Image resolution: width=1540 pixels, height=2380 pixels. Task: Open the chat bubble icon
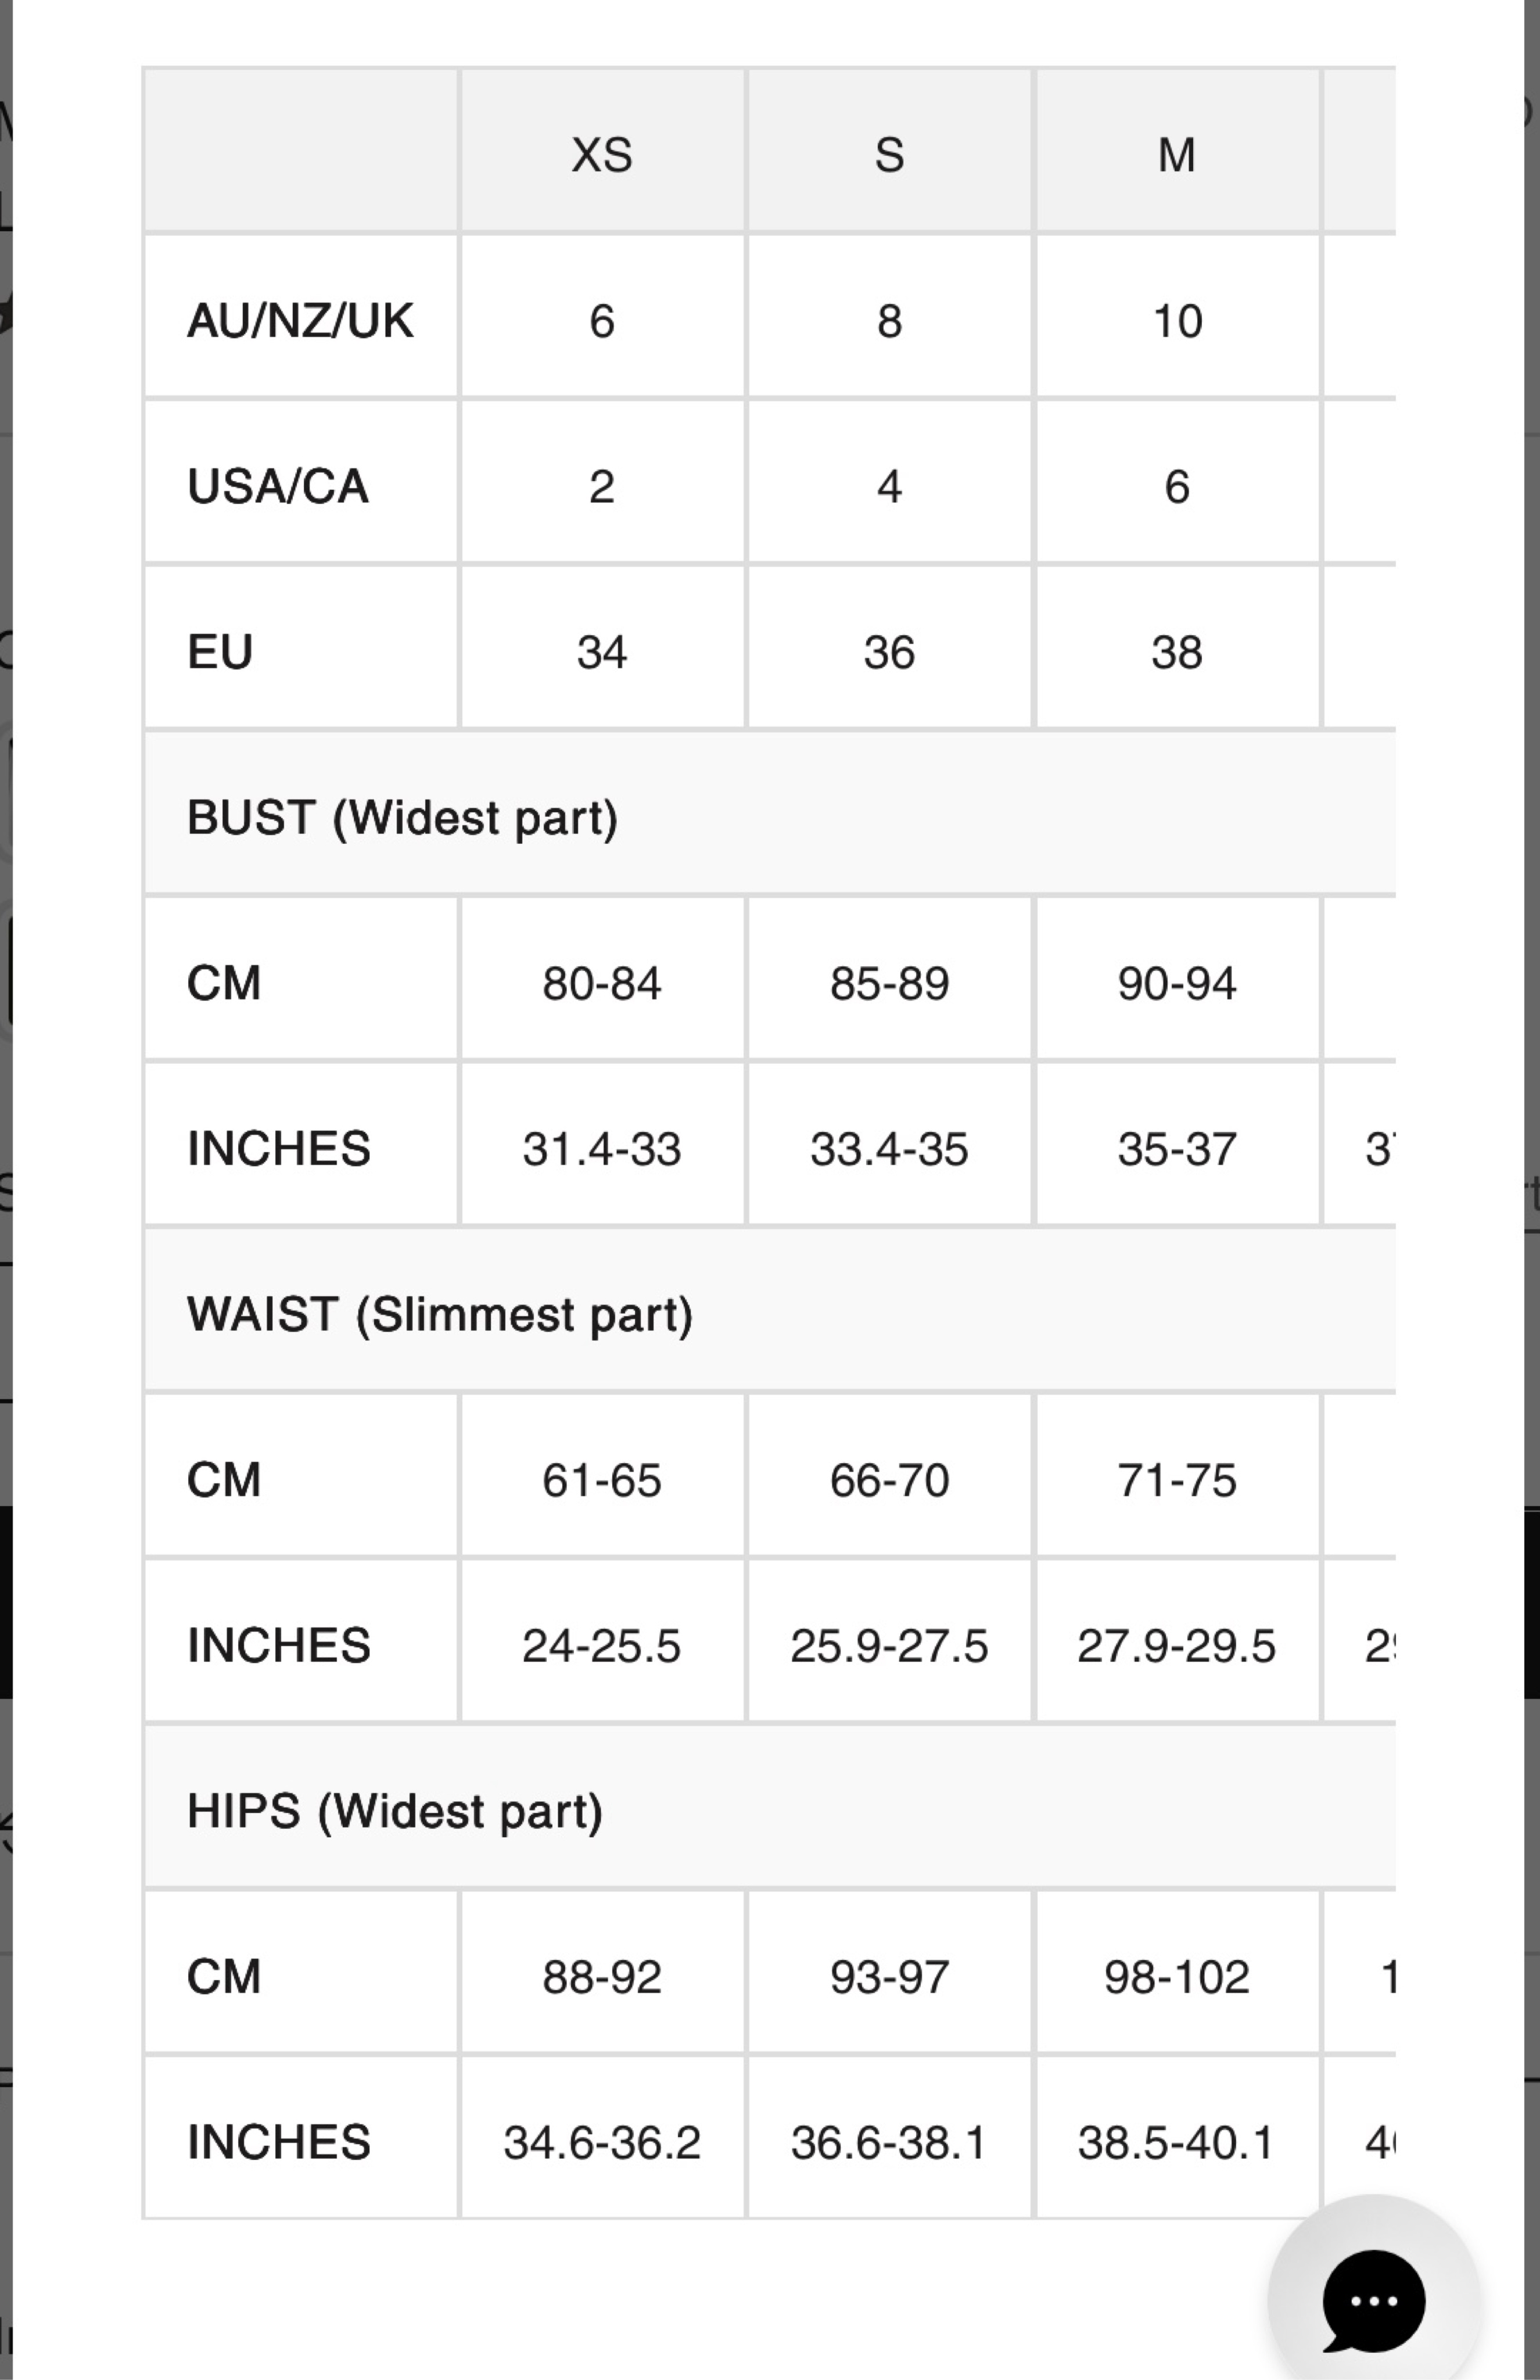(x=1373, y=2300)
